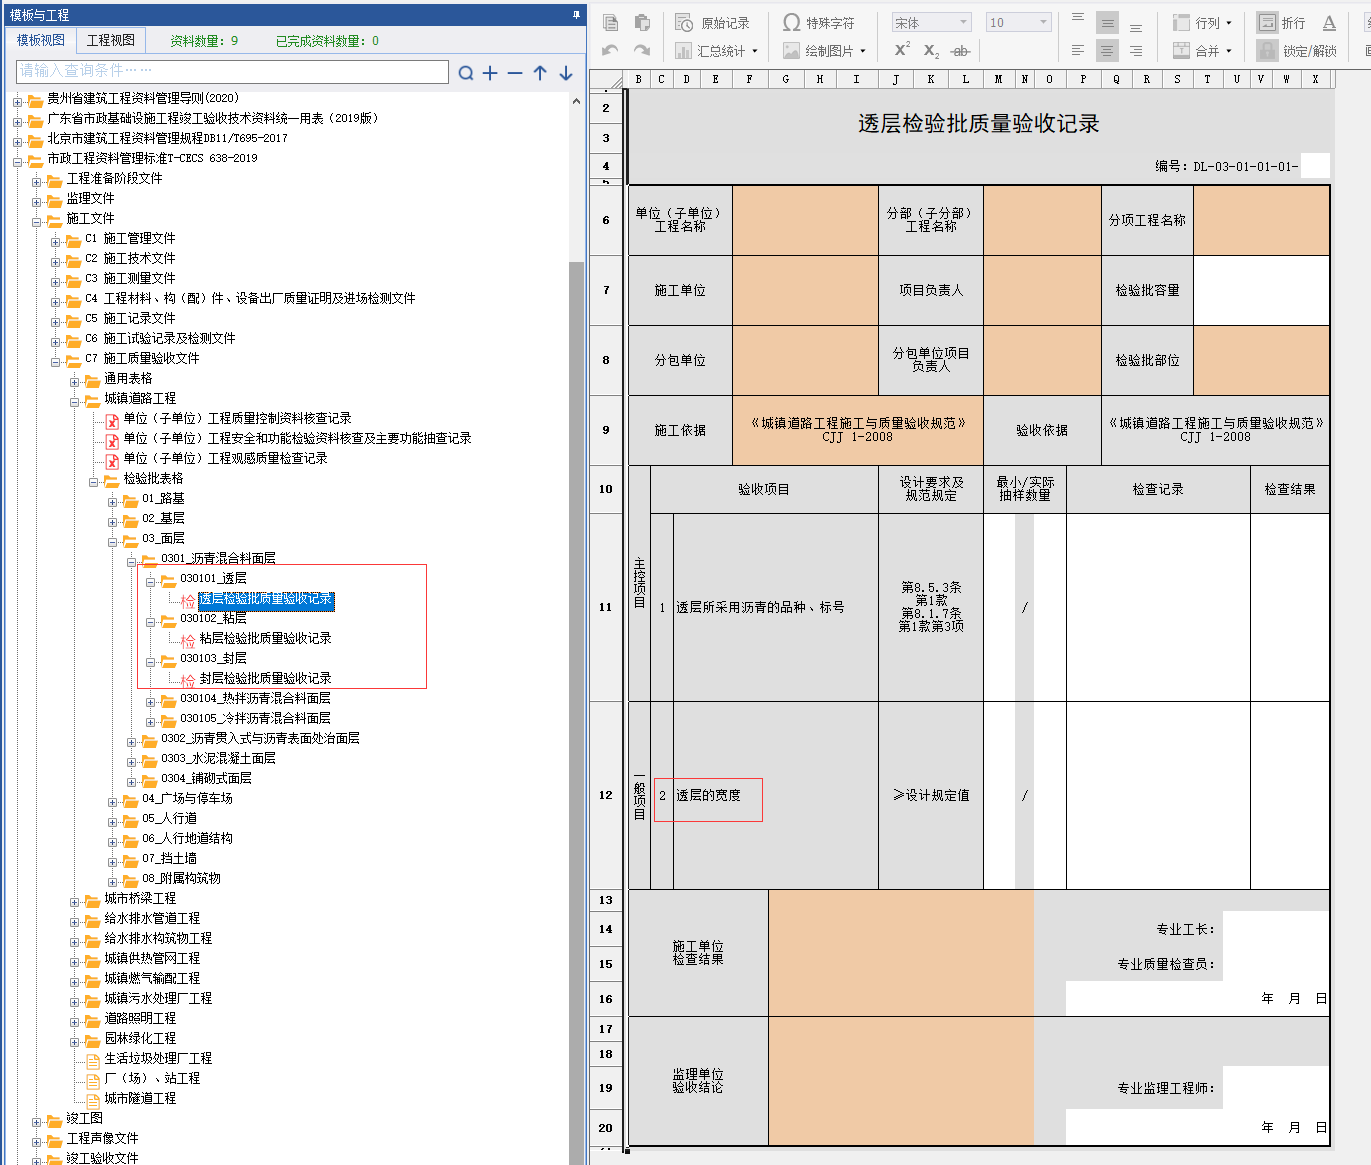Select 封层检验批质量验收记录 tree item
The width and height of the screenshot is (1371, 1165).
tap(265, 678)
